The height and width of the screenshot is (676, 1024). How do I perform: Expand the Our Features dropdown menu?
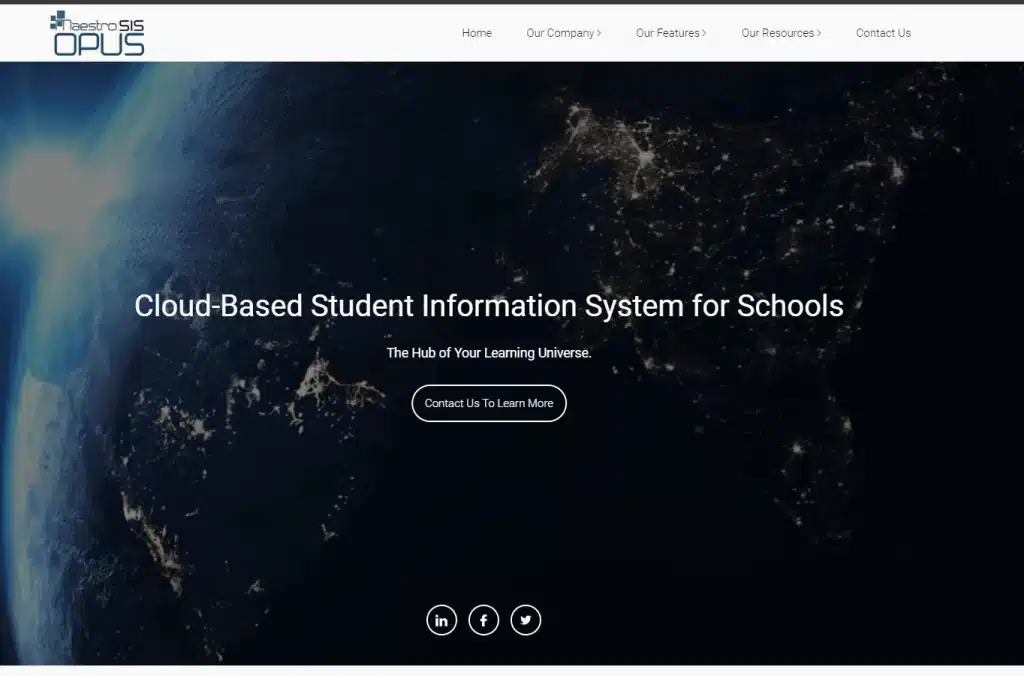(x=671, y=33)
